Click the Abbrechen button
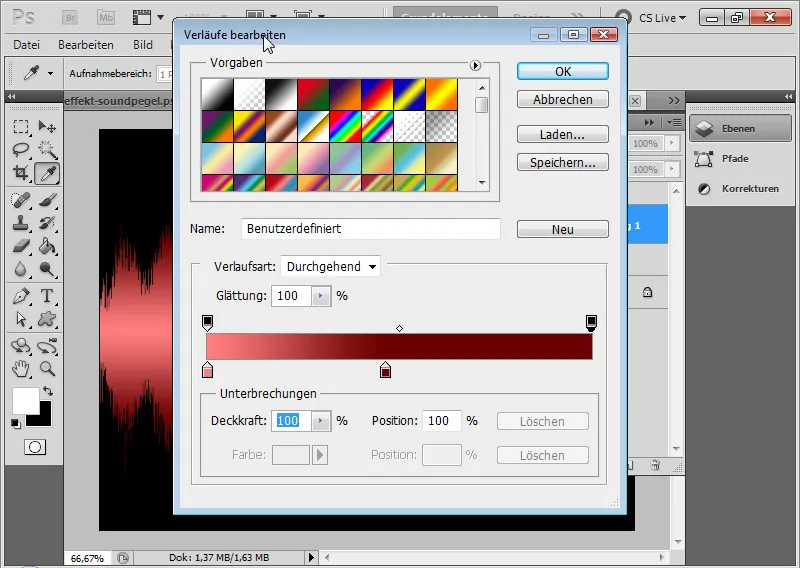 point(563,100)
